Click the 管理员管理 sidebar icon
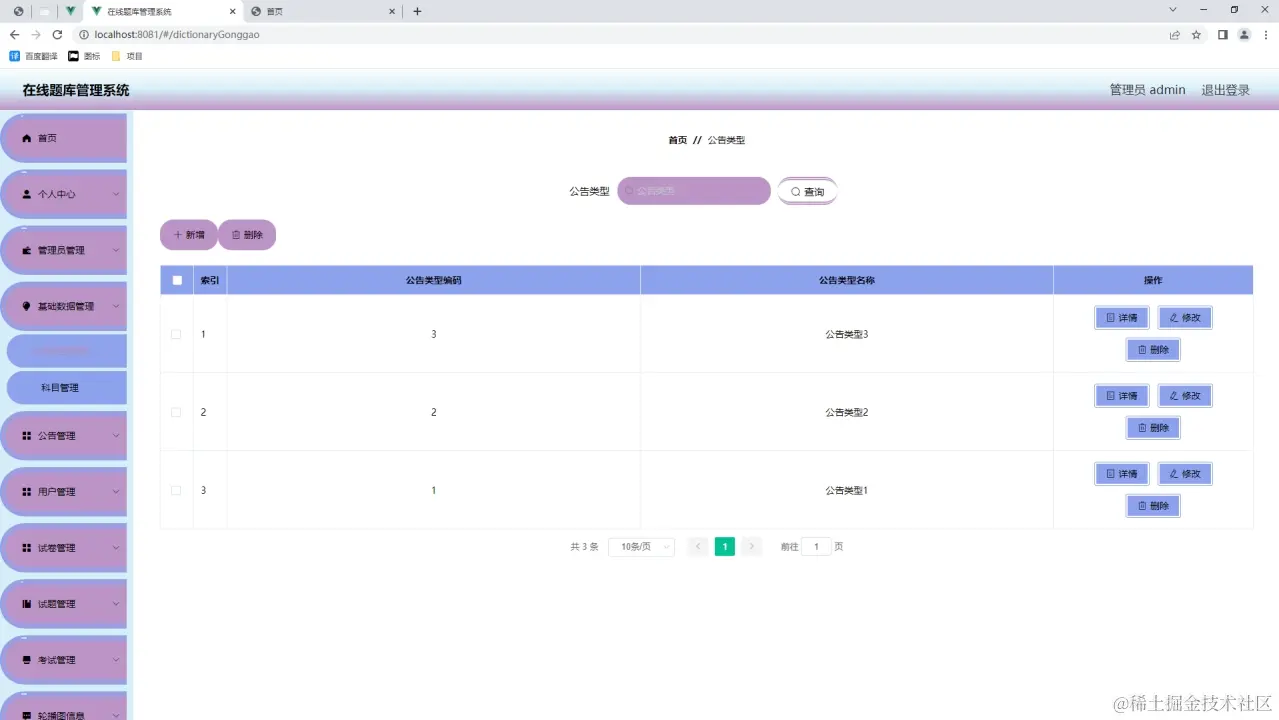 coord(27,250)
